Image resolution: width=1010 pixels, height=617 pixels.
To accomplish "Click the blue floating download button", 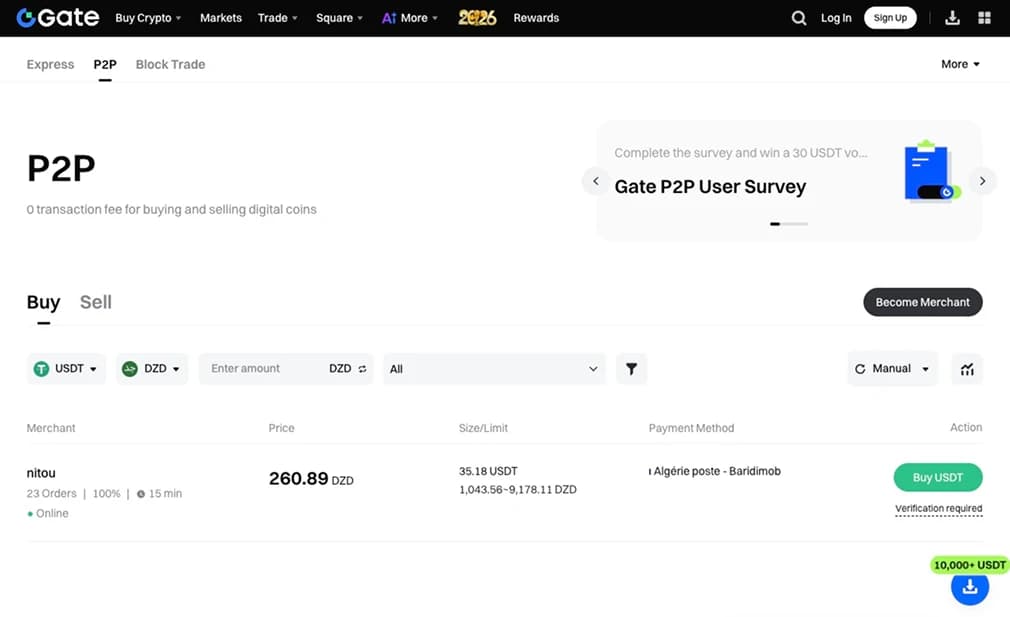I will tap(970, 587).
